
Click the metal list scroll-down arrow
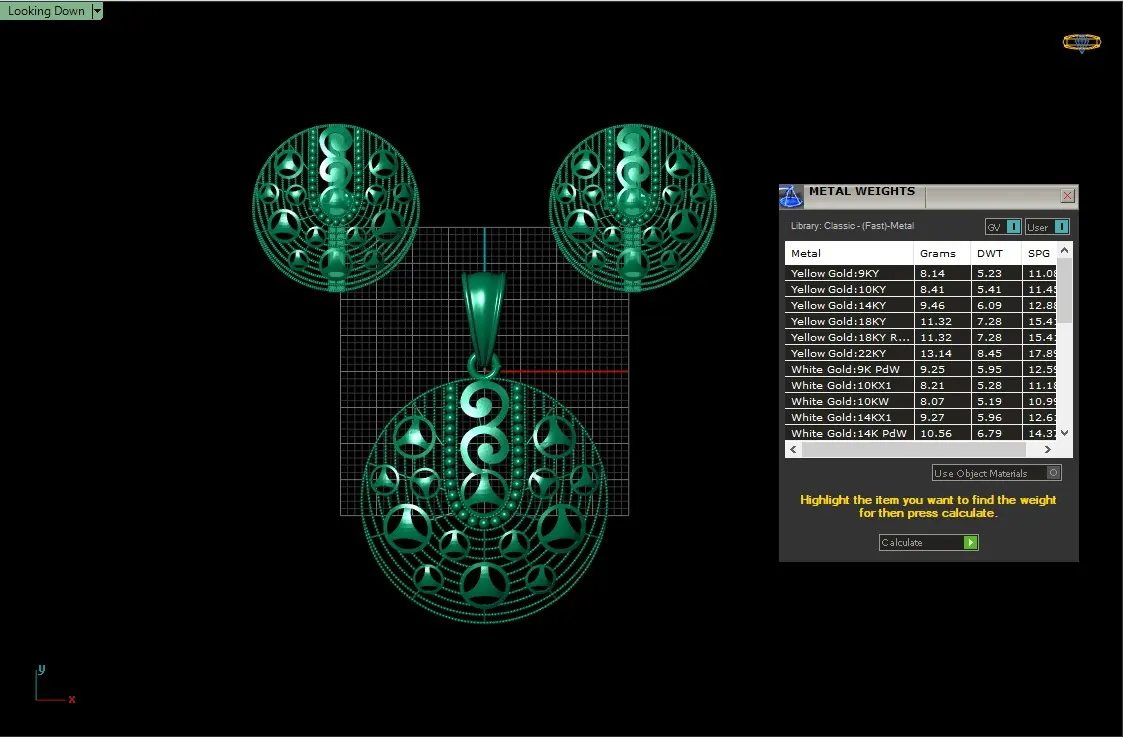pyautogui.click(x=1064, y=433)
